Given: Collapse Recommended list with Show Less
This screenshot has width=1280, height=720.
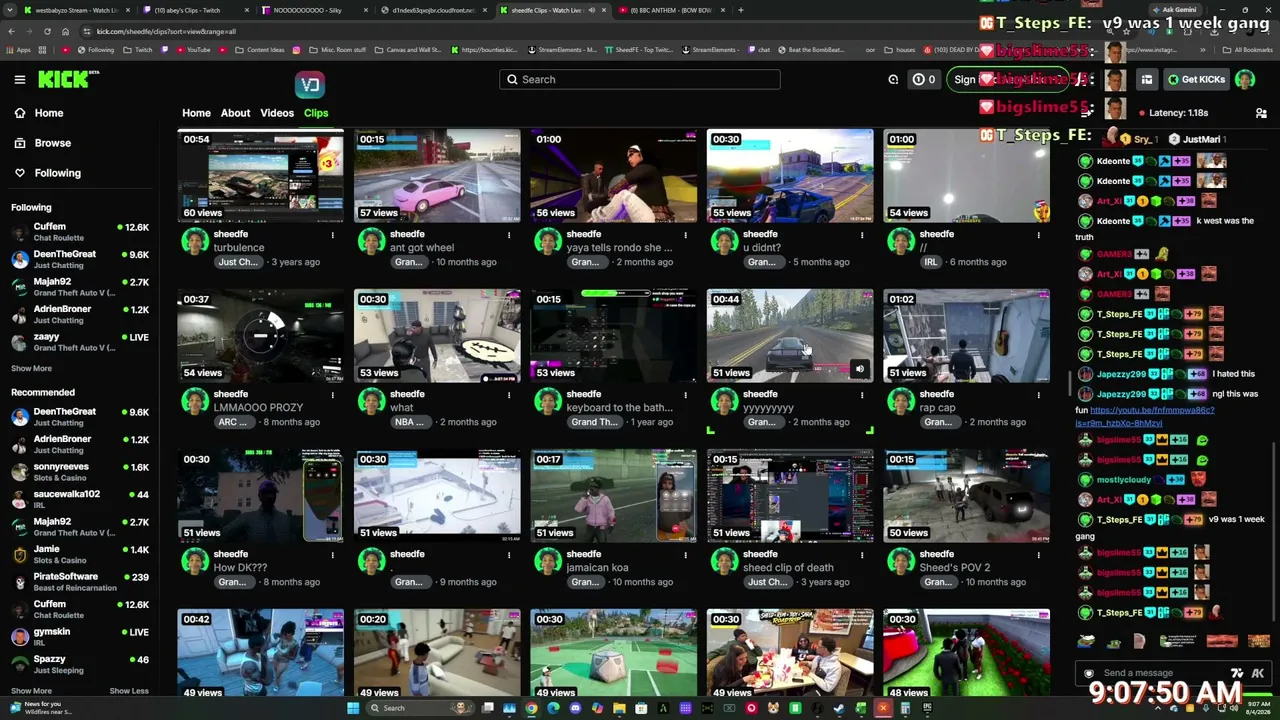Looking at the screenshot, I should [x=129, y=691].
